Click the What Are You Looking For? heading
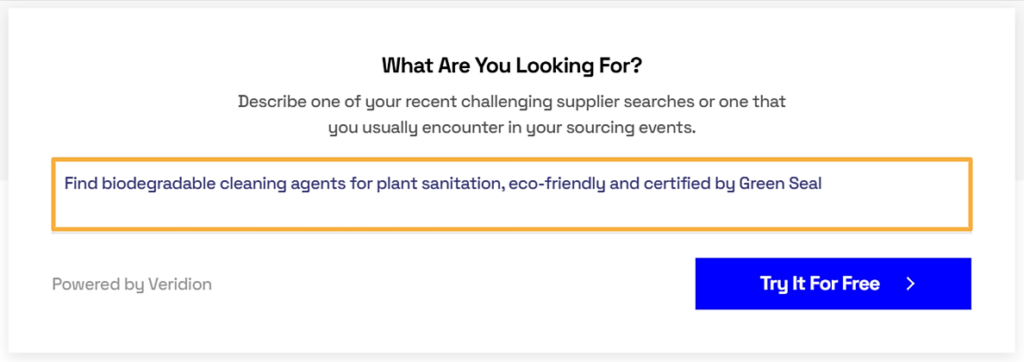The image size is (1024, 362). pyautogui.click(x=511, y=65)
